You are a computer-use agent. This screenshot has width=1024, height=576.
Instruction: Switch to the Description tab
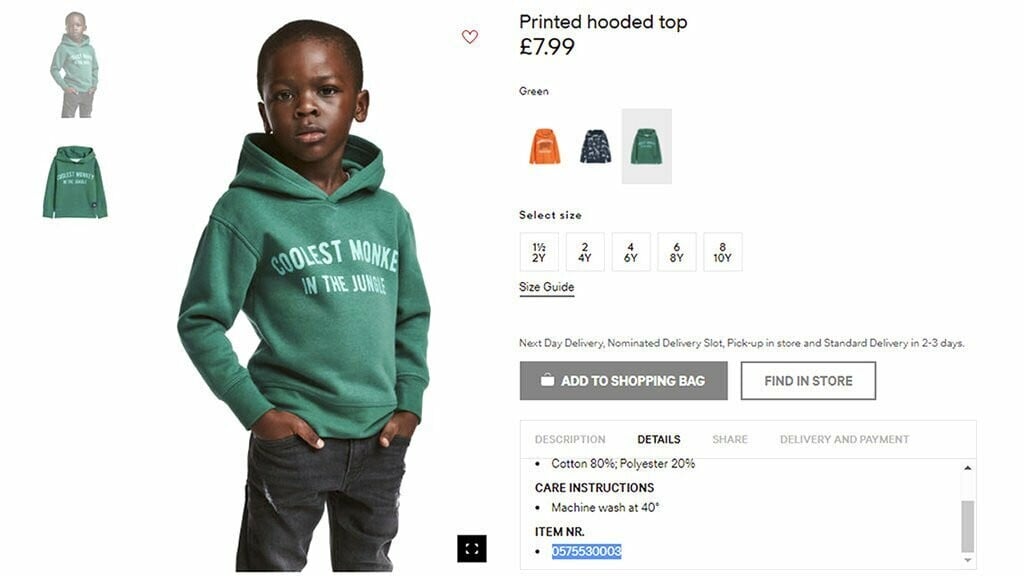(570, 440)
